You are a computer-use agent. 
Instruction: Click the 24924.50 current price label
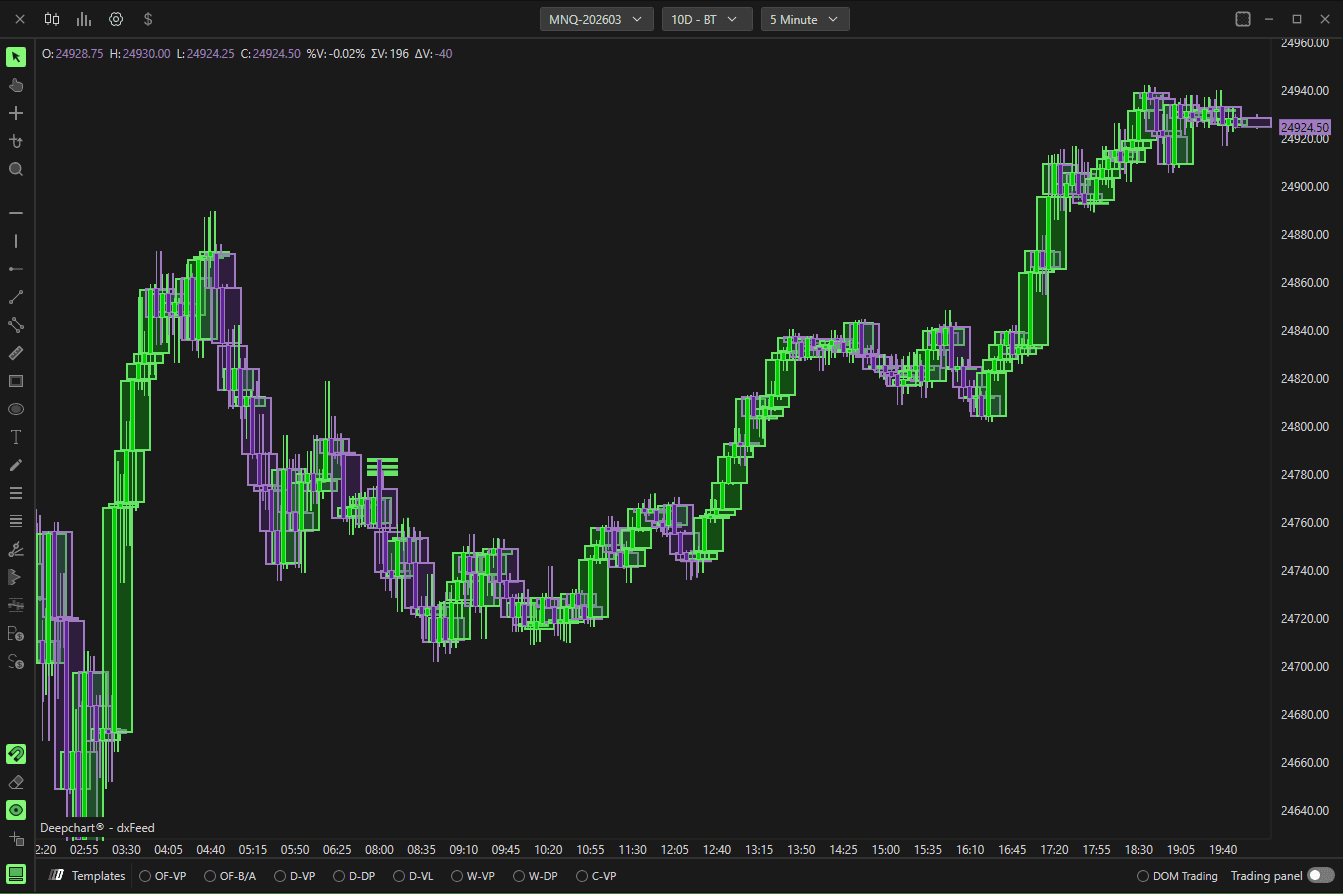click(x=1305, y=127)
